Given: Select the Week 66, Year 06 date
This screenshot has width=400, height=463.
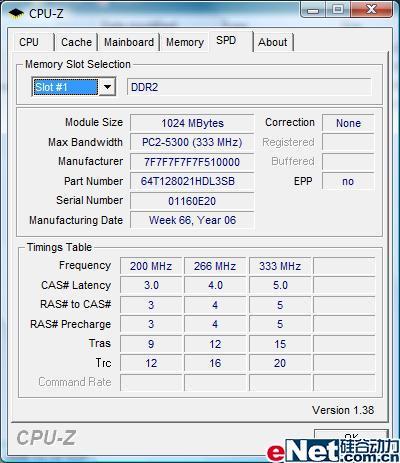Looking at the screenshot, I should coord(192,220).
